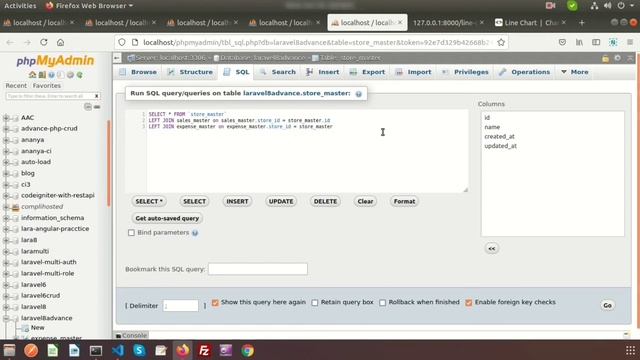640x360 pixels.
Task: Open the Firefox Web Browser app menu
Action: tap(89, 6)
